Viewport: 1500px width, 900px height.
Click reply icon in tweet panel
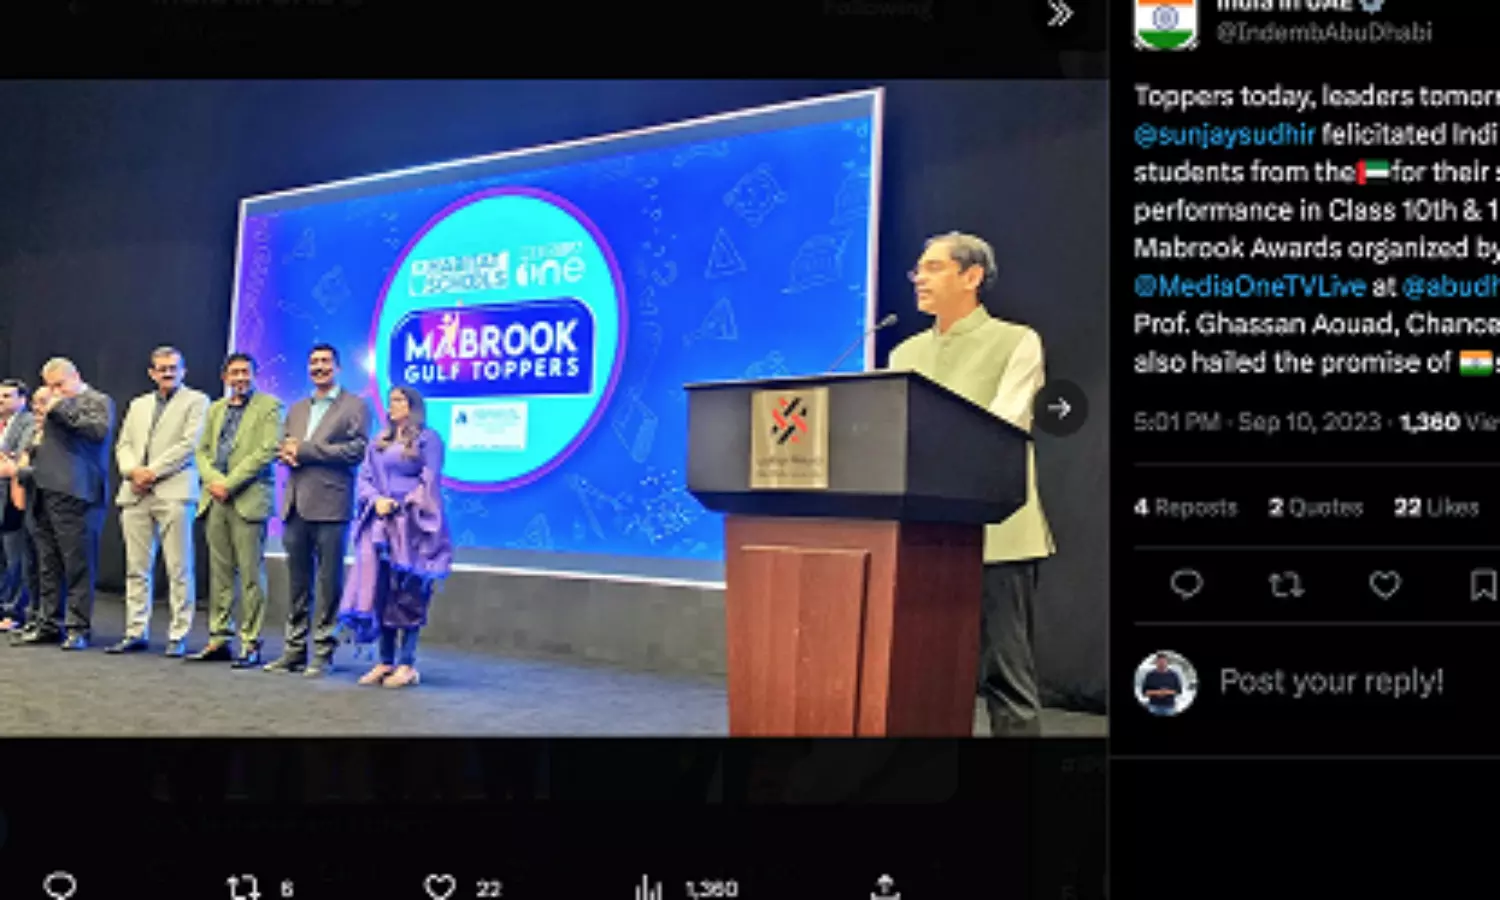coord(1186,584)
